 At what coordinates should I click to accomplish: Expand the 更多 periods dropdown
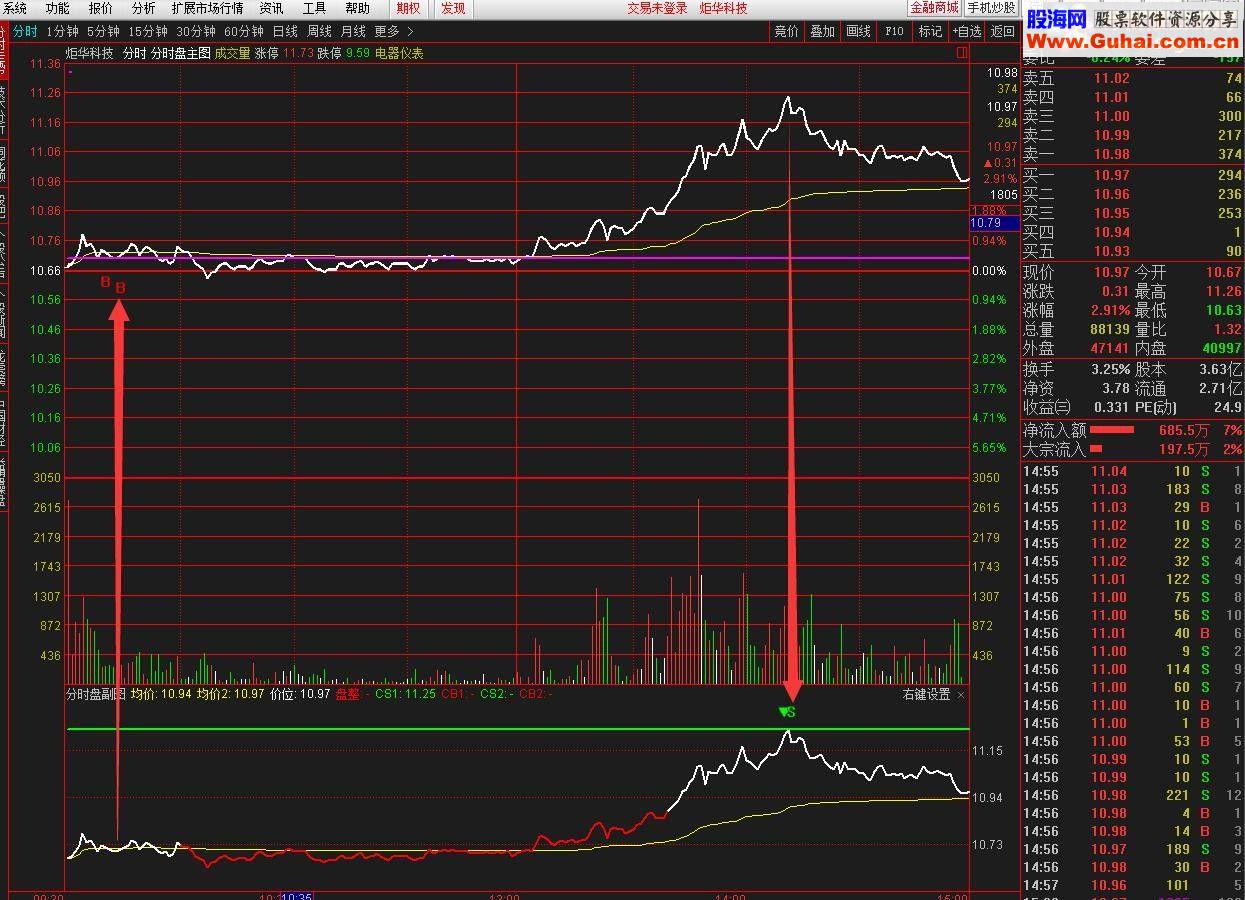393,31
